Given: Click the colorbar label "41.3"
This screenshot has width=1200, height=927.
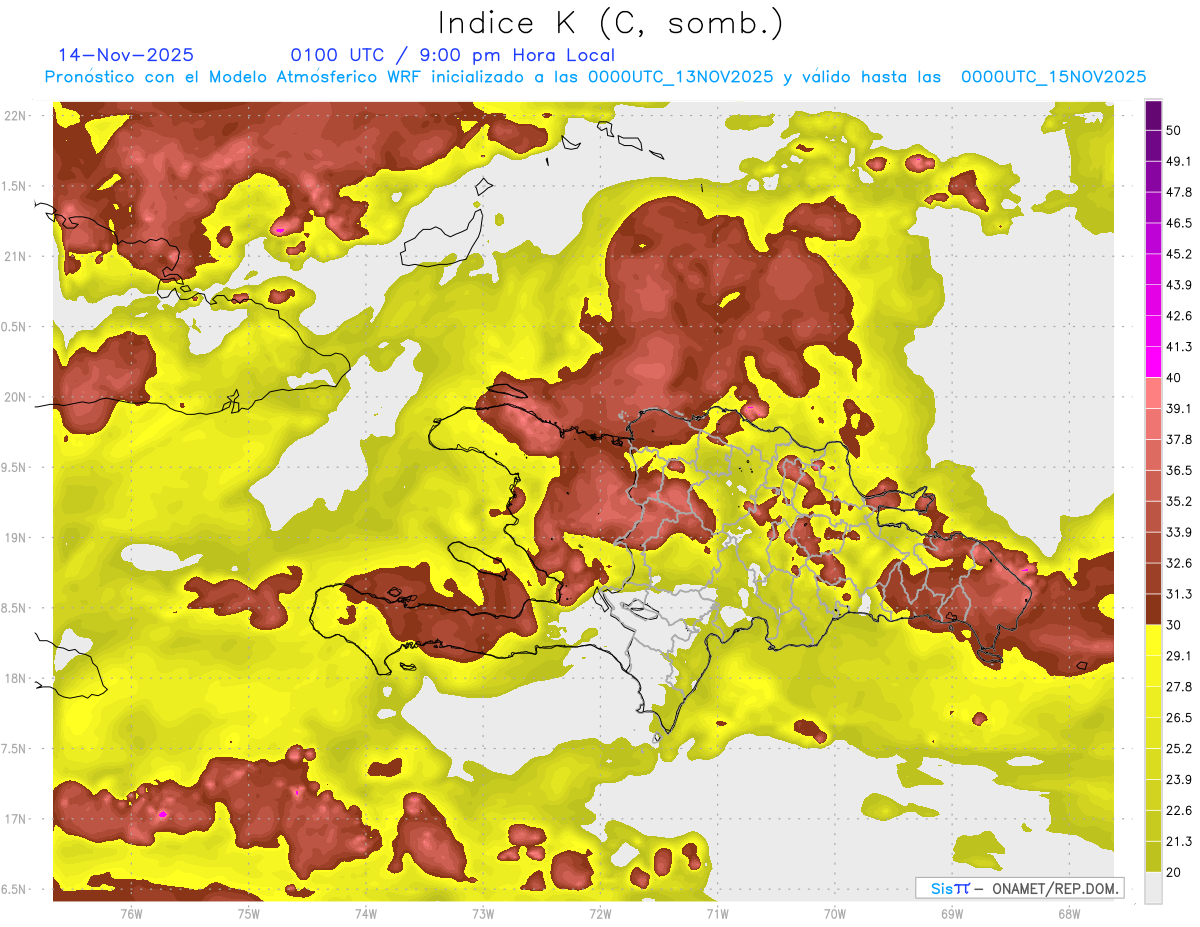Looking at the screenshot, I should tap(1179, 347).
